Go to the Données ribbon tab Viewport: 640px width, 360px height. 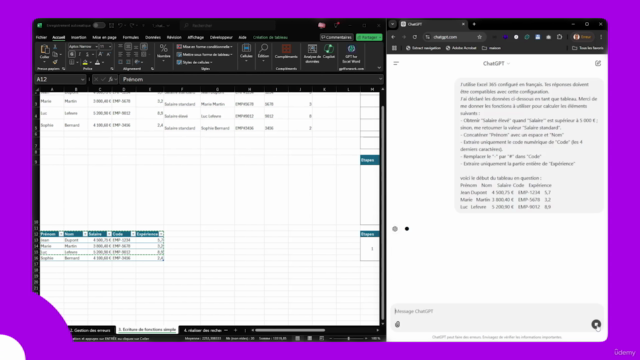pos(153,37)
